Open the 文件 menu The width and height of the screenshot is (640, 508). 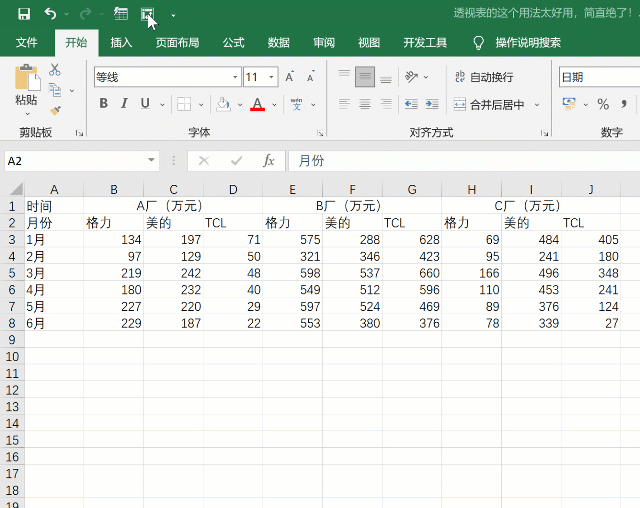coord(27,42)
